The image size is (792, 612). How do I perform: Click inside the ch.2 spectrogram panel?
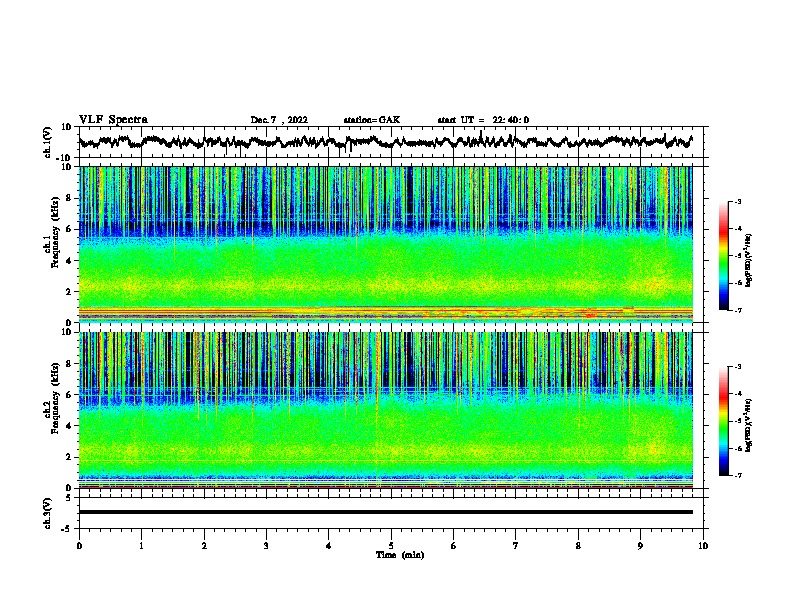tap(385, 410)
